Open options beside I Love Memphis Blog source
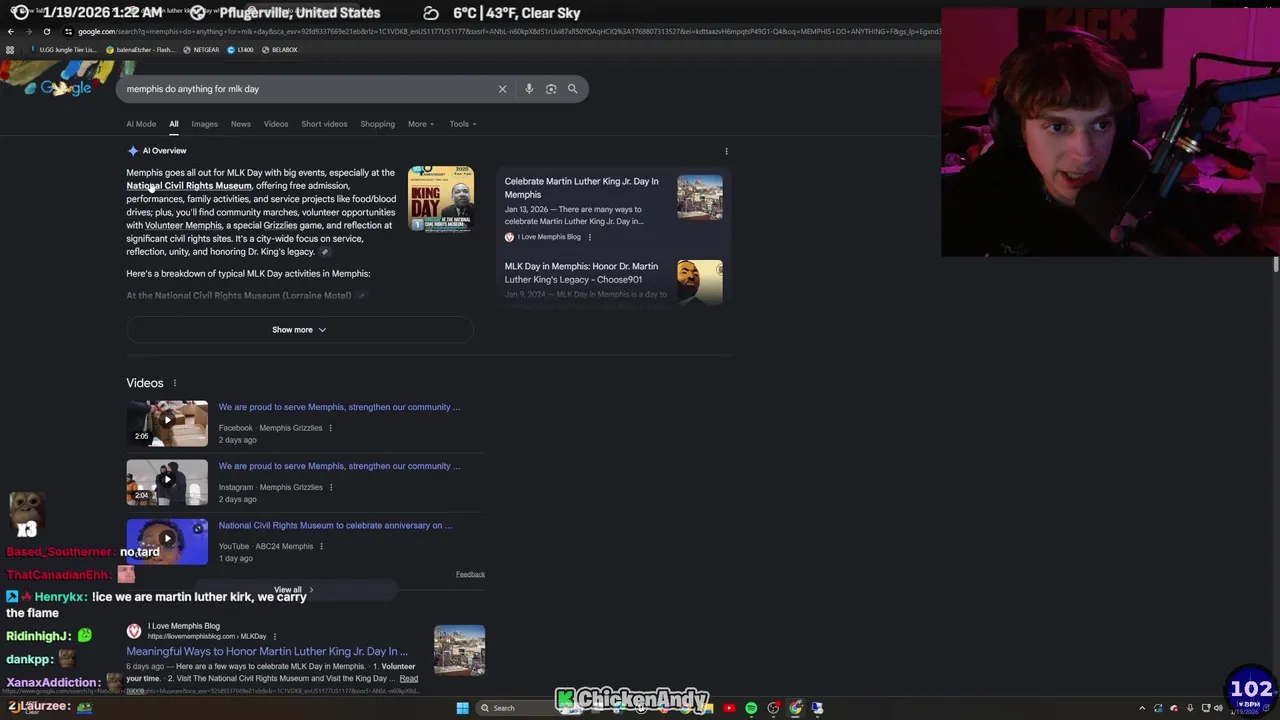Viewport: 1280px width, 720px height. (589, 237)
